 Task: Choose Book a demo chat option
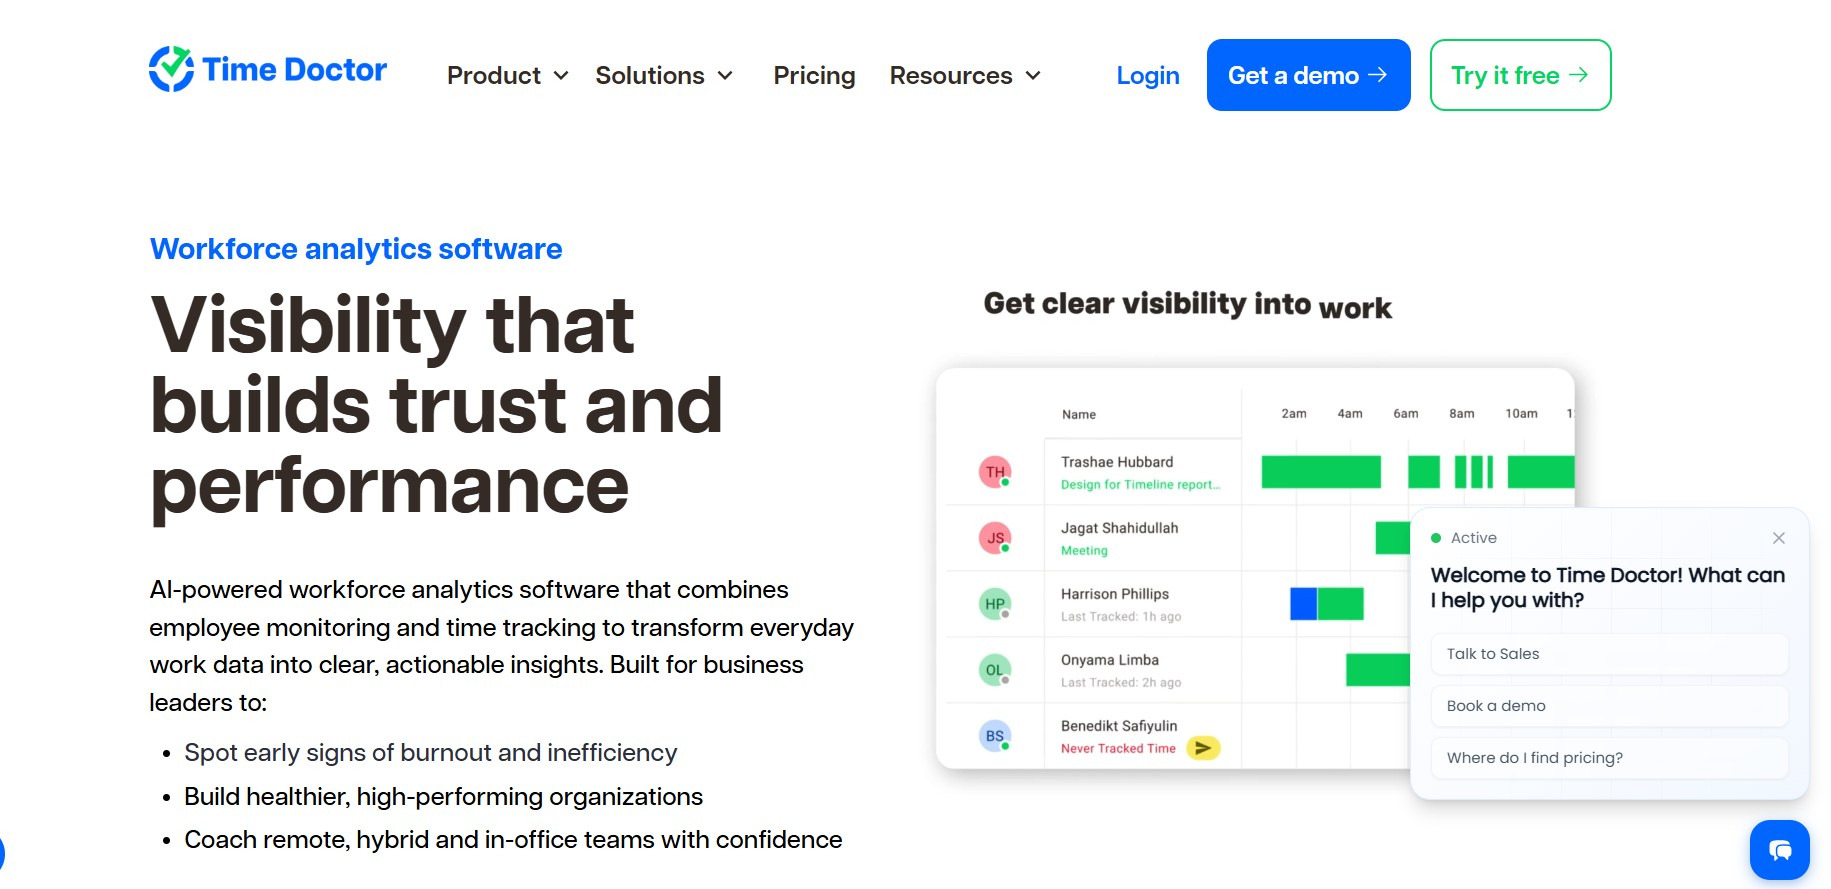(1609, 706)
